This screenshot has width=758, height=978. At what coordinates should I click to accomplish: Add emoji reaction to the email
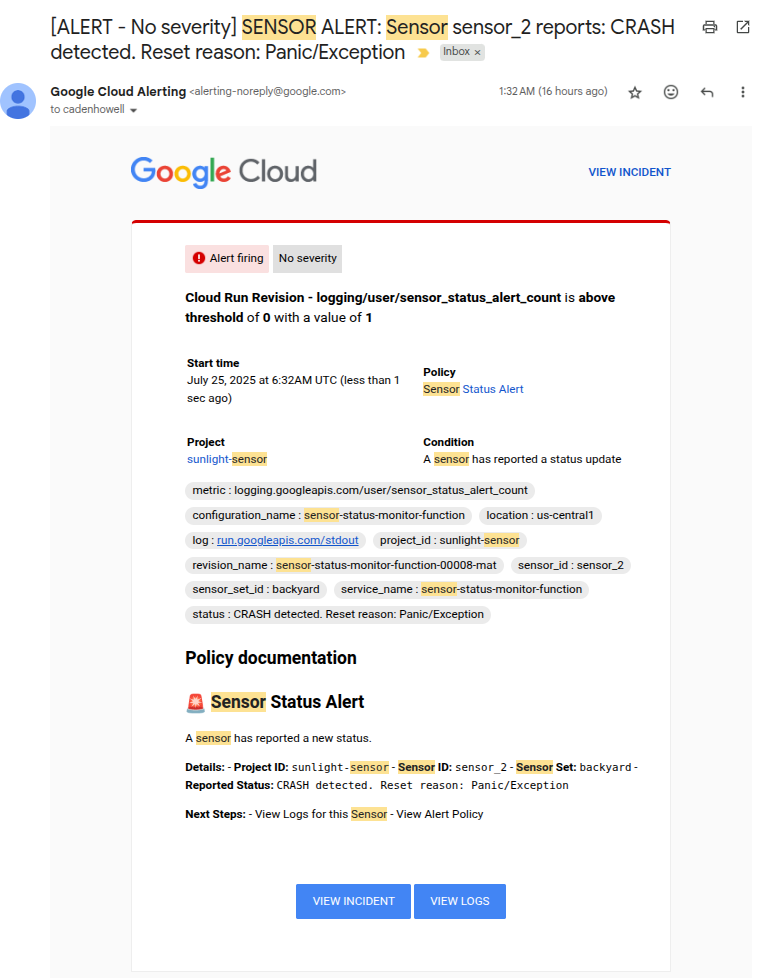click(671, 92)
